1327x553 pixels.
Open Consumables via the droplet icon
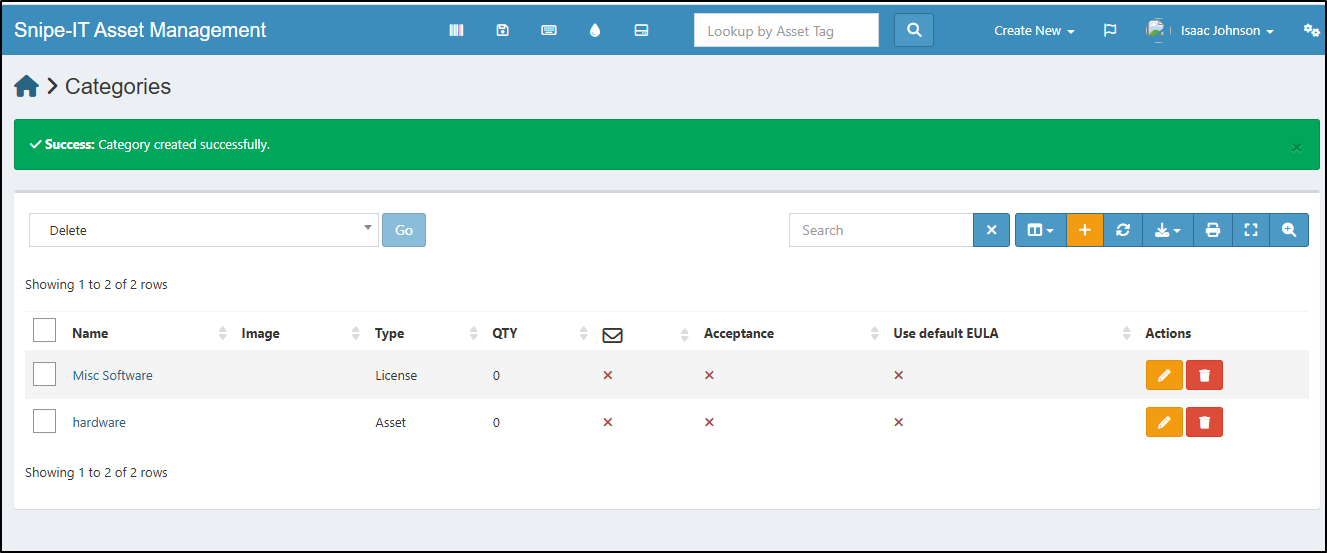click(x=595, y=31)
